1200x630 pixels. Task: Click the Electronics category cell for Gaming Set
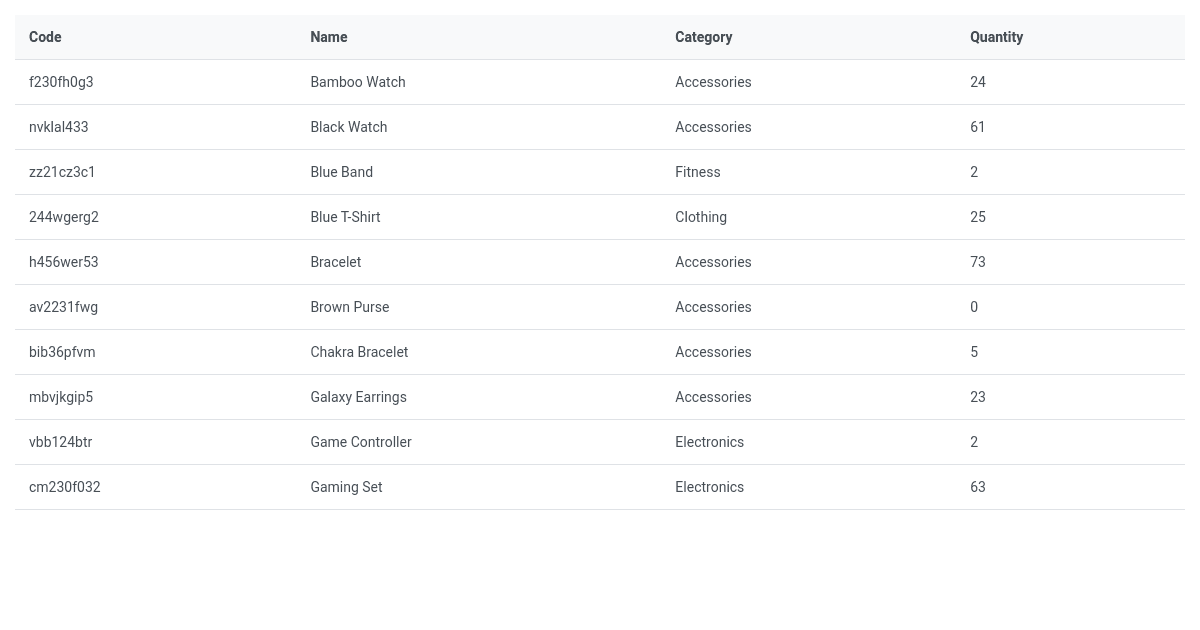[x=709, y=487]
